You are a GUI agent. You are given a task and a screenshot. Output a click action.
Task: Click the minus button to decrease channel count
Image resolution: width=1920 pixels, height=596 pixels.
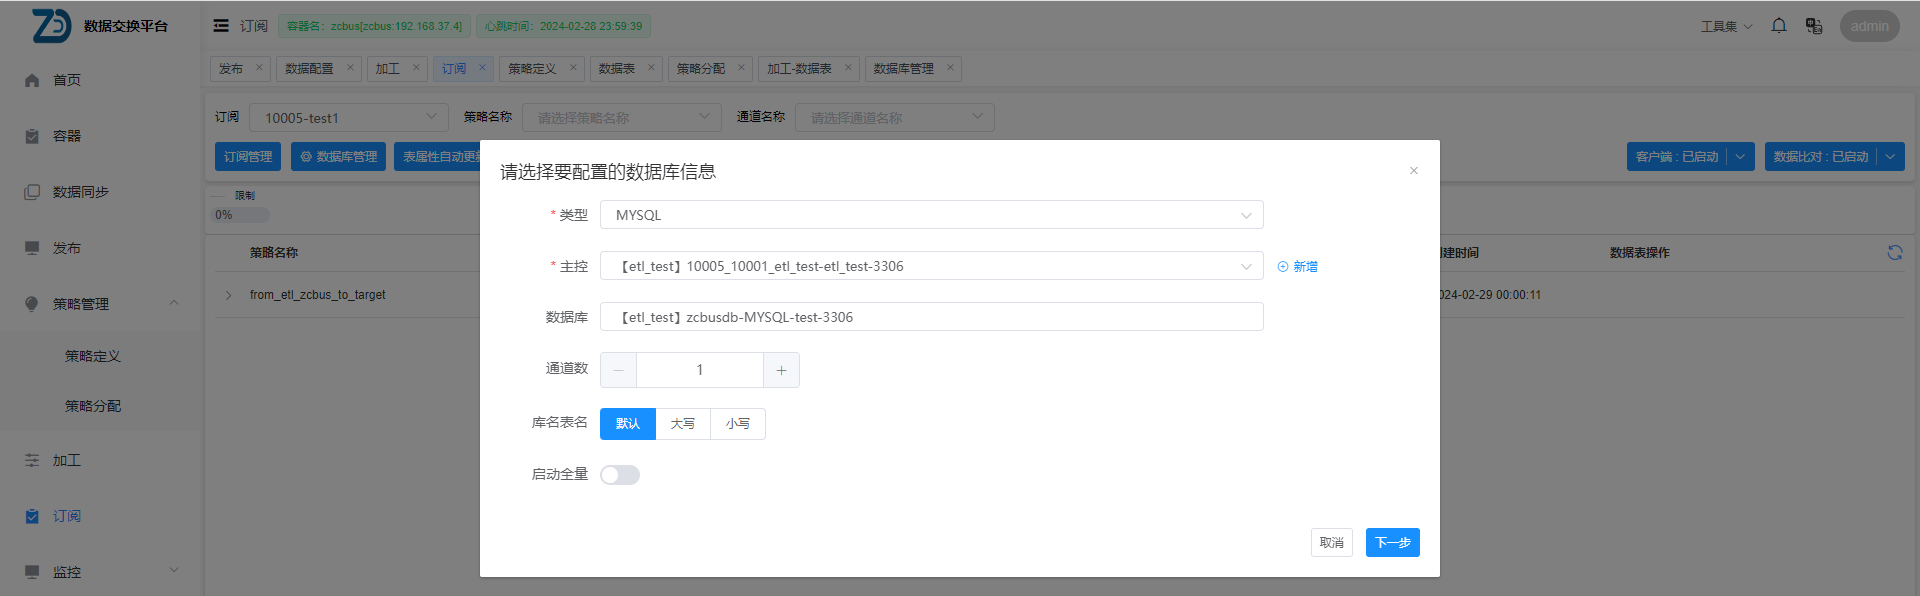click(x=618, y=370)
